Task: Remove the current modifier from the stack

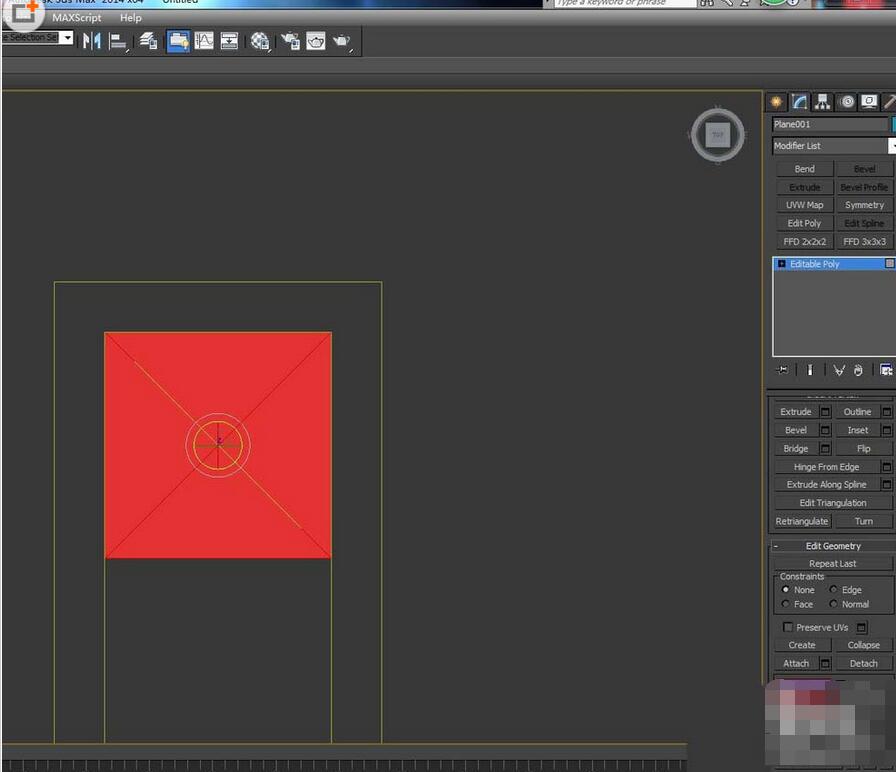Action: (859, 370)
